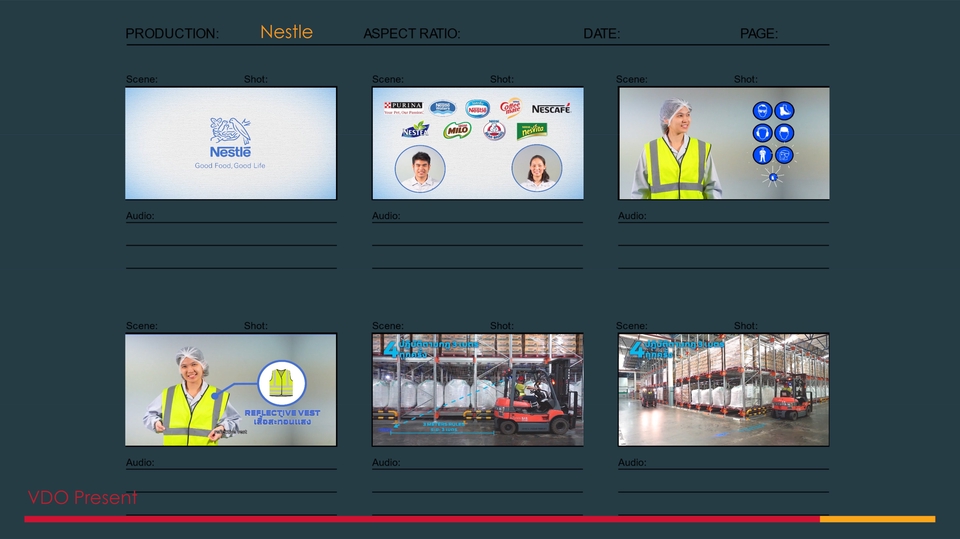This screenshot has width=960, height=539.
Task: Select the ear protection PPE icon
Action: (x=762, y=133)
